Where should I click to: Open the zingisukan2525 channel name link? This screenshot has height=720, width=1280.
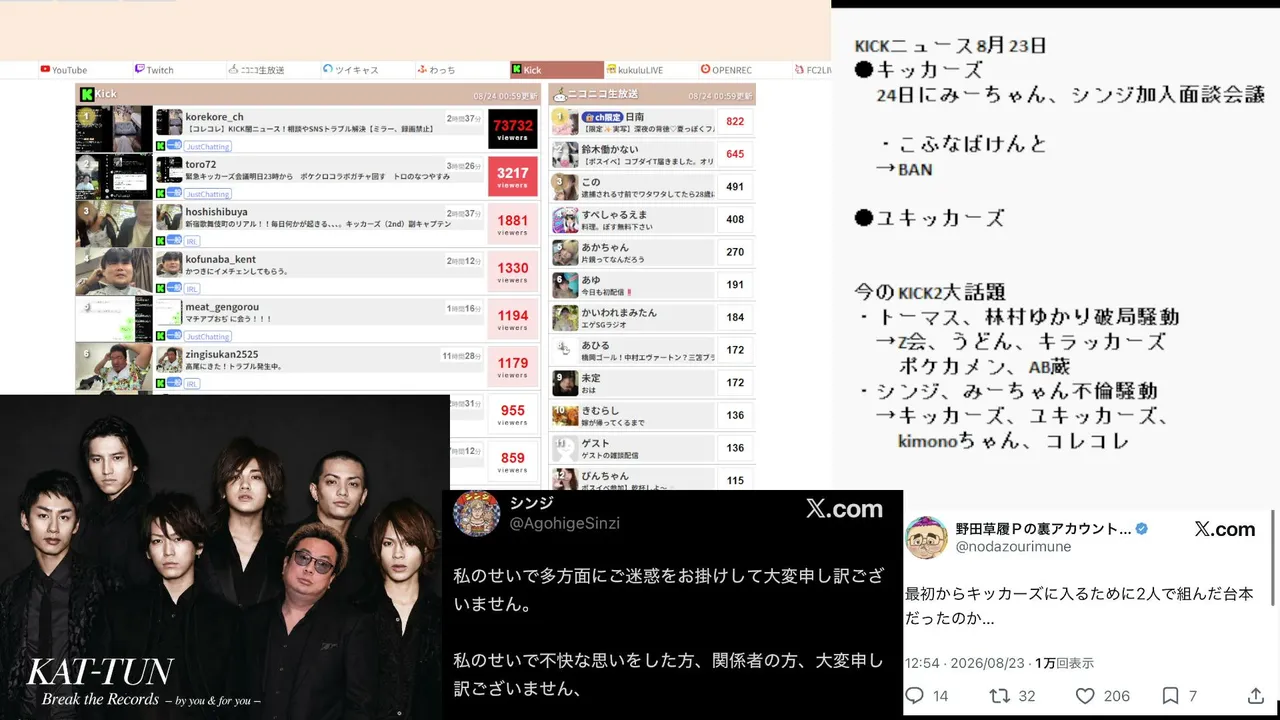222,354
